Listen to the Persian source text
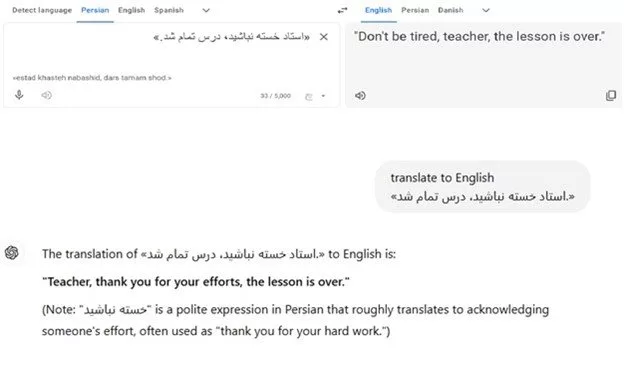 click(47, 95)
